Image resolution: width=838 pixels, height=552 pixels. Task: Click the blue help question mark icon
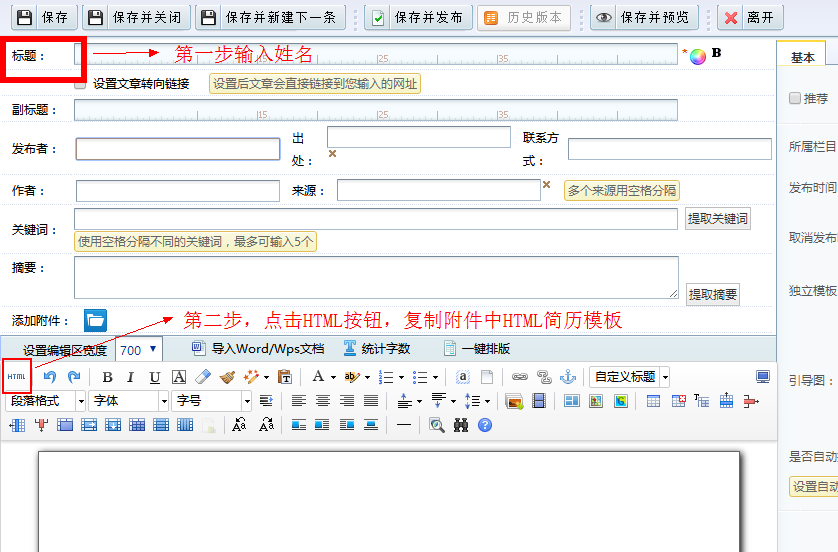click(485, 425)
